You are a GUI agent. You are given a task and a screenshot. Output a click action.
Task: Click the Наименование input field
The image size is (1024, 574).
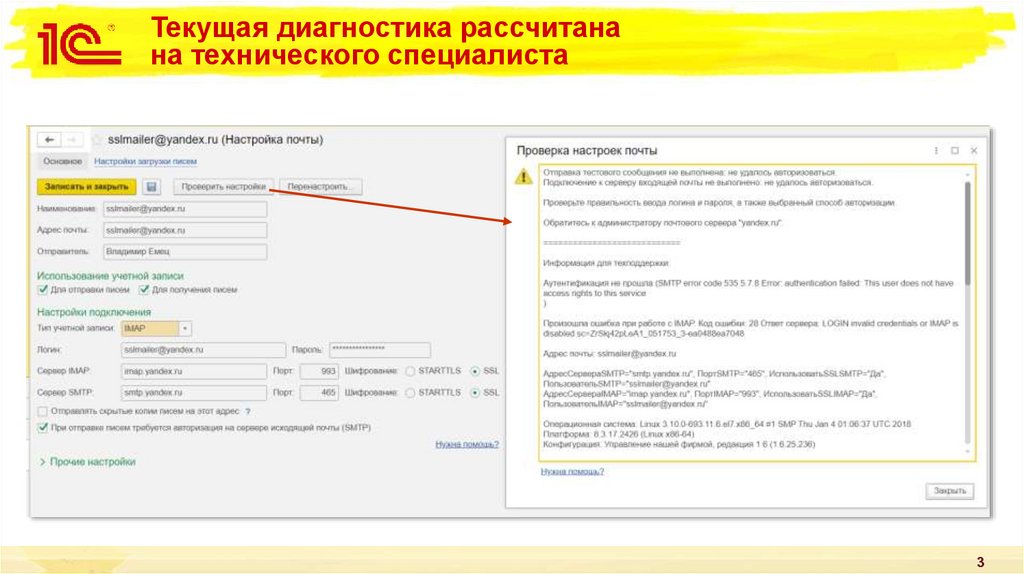pyautogui.click(x=185, y=209)
